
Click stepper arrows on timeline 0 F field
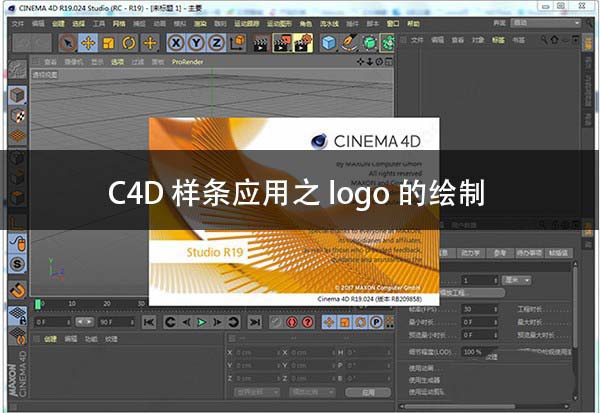coord(69,322)
